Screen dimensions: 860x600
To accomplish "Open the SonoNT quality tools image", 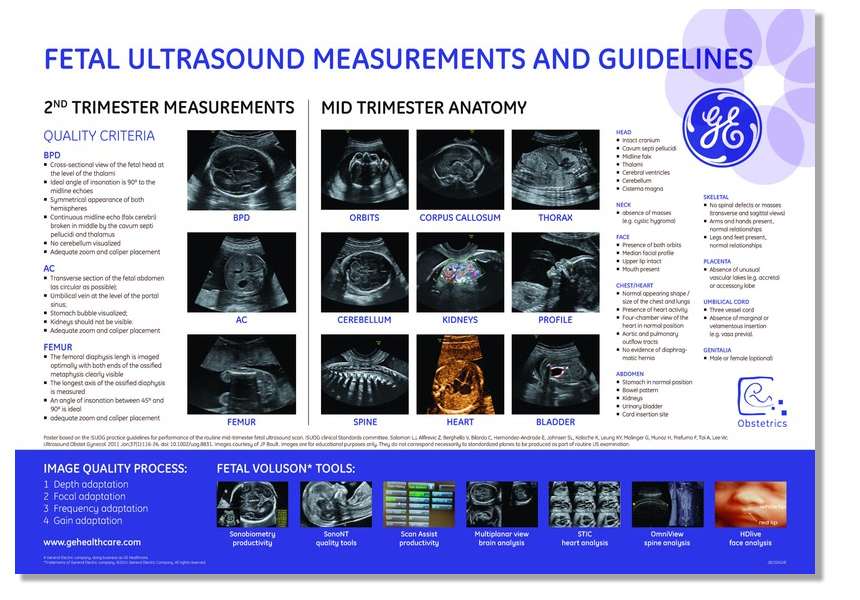I will coord(336,504).
